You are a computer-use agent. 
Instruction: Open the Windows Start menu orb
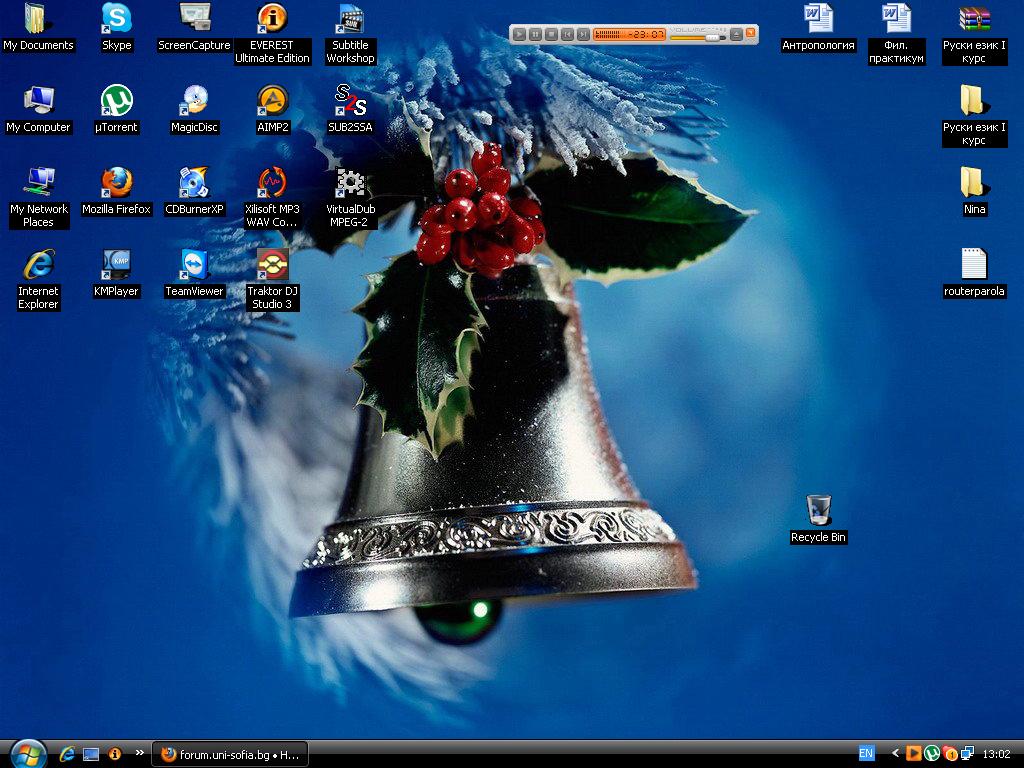pyautogui.click(x=26, y=752)
